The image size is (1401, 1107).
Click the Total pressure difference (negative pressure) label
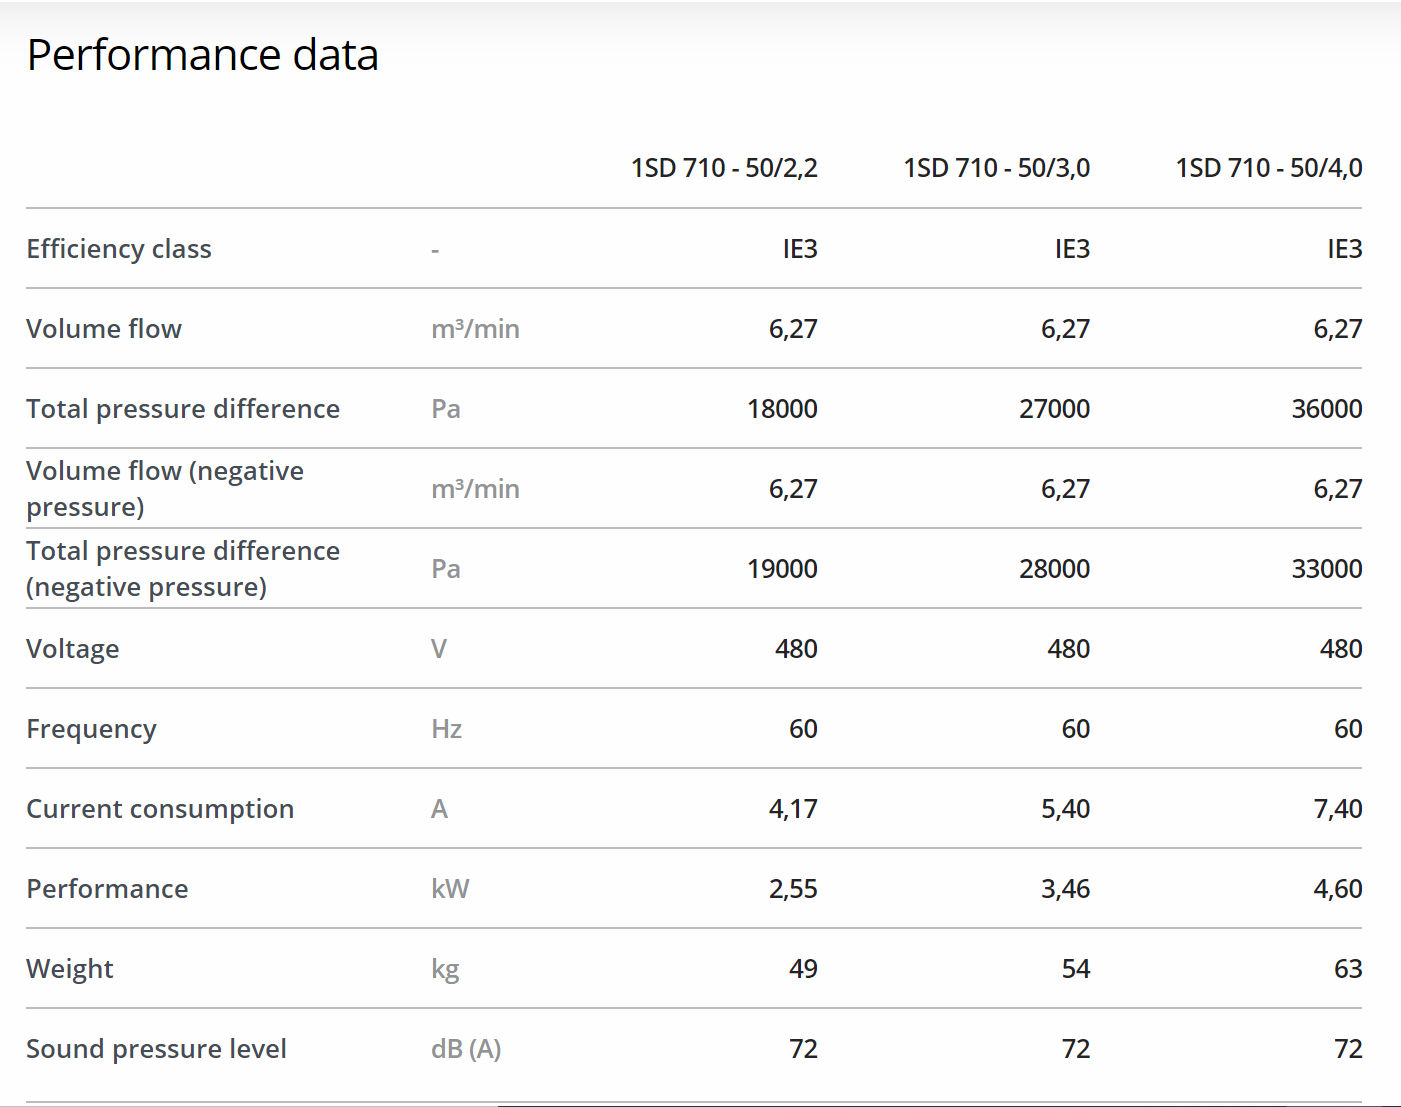(183, 569)
